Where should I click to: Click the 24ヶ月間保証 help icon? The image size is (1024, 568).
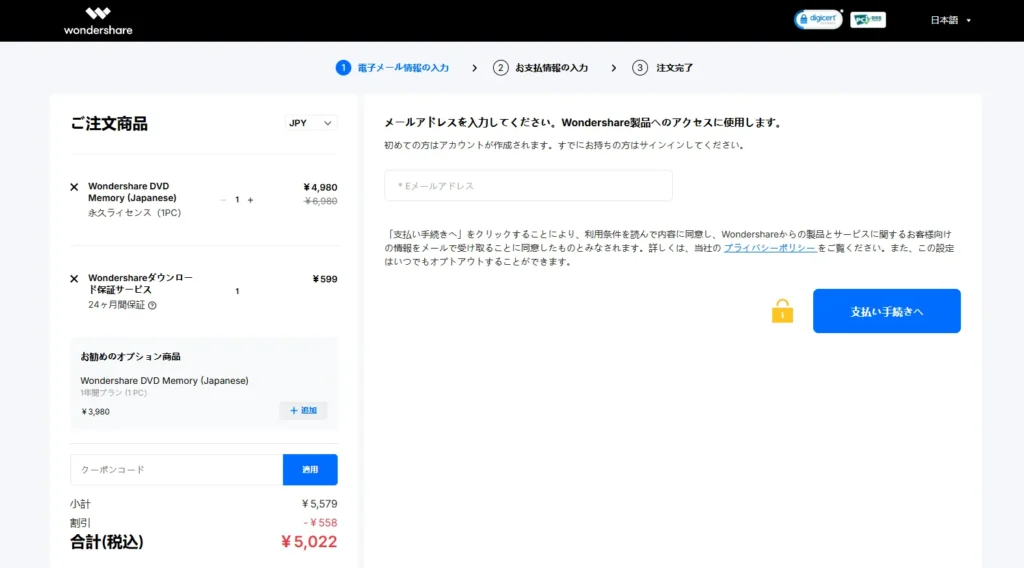[152, 305]
